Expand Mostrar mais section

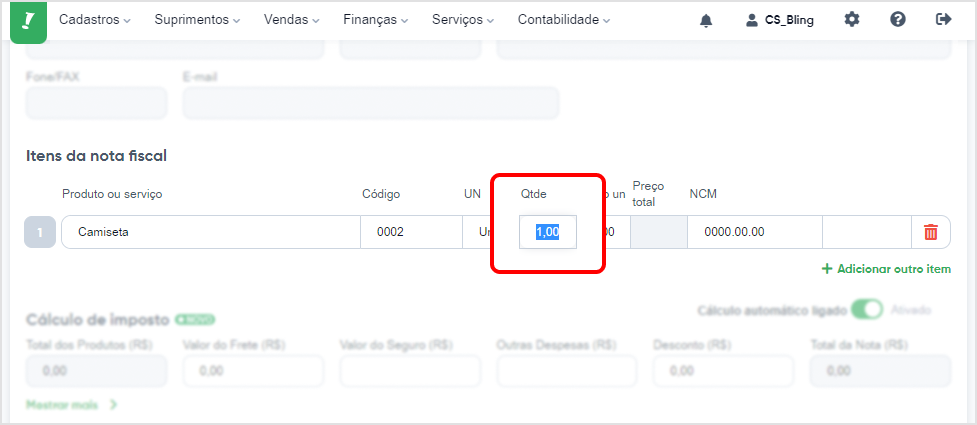(x=71, y=405)
